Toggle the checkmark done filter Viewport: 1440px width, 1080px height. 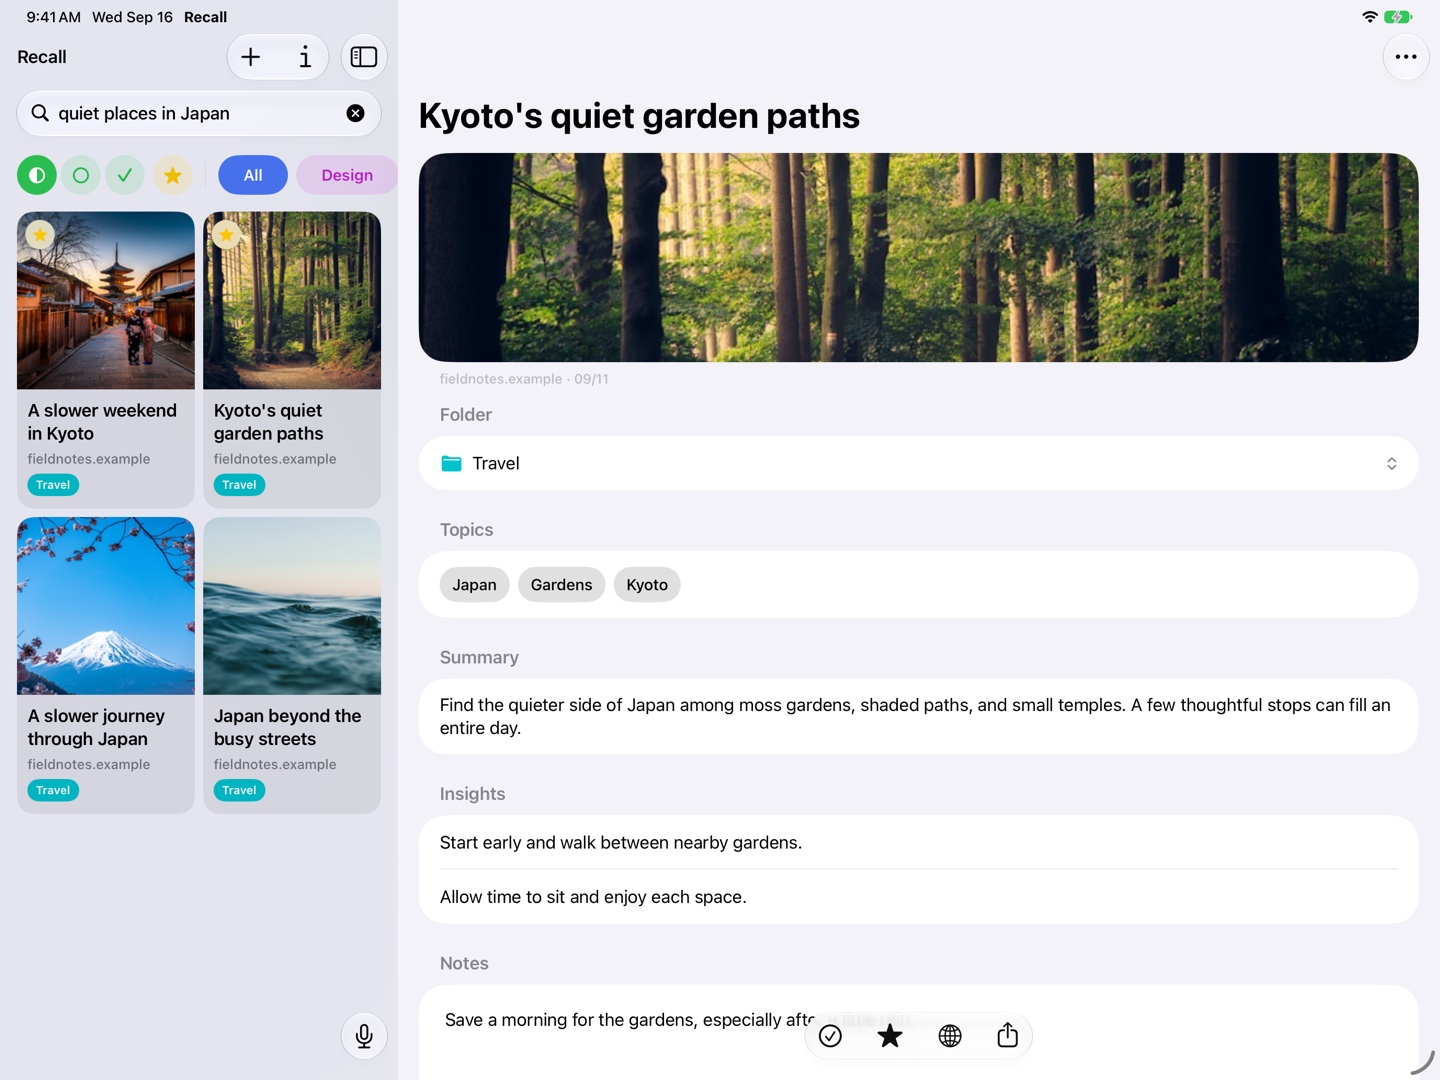125,175
